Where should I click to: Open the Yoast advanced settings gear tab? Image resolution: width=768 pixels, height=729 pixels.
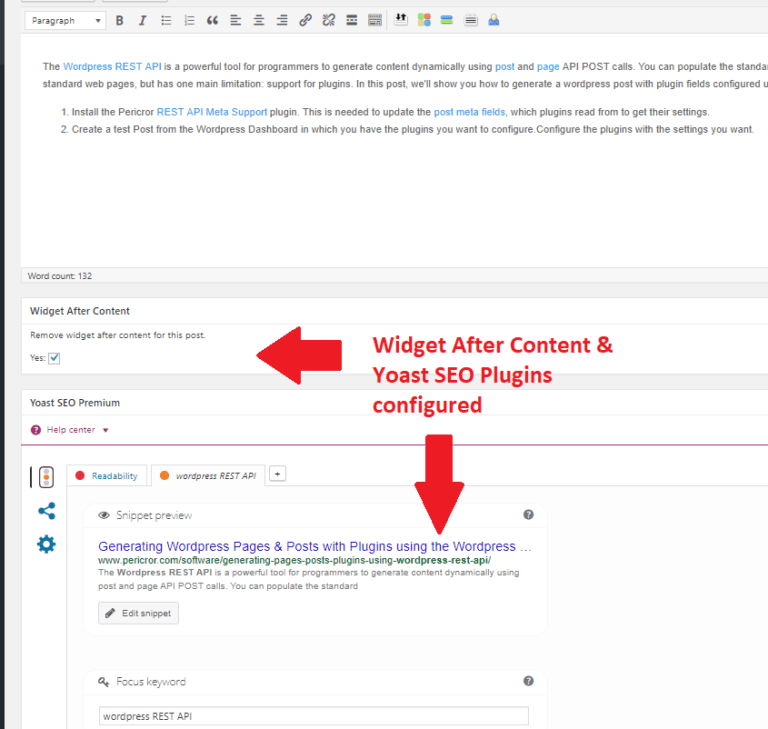(47, 544)
